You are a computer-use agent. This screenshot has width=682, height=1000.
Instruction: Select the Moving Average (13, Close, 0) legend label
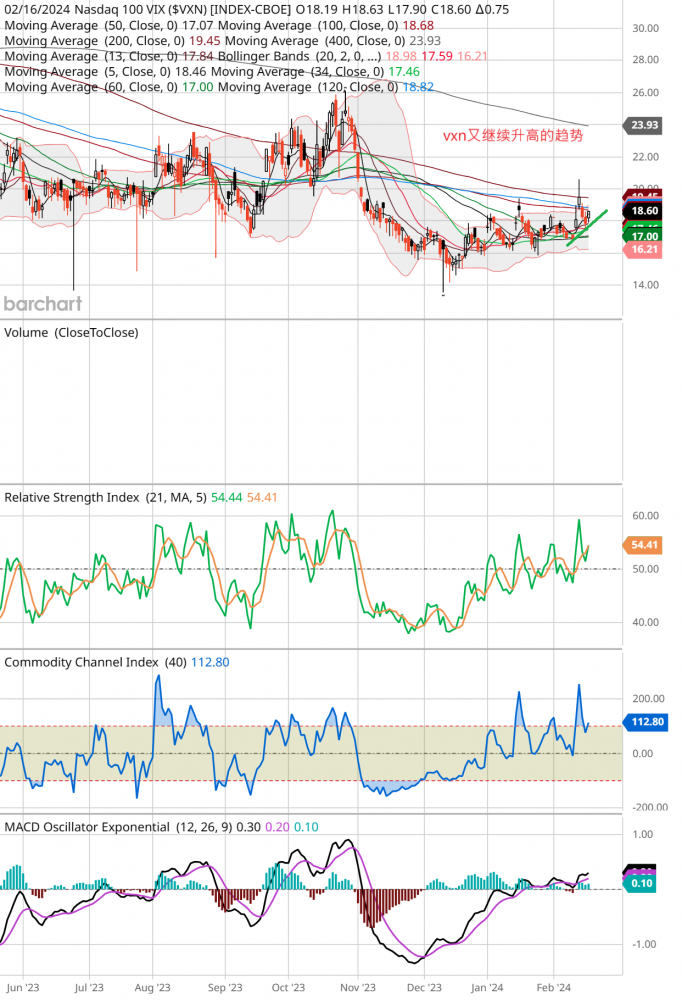coord(91,56)
